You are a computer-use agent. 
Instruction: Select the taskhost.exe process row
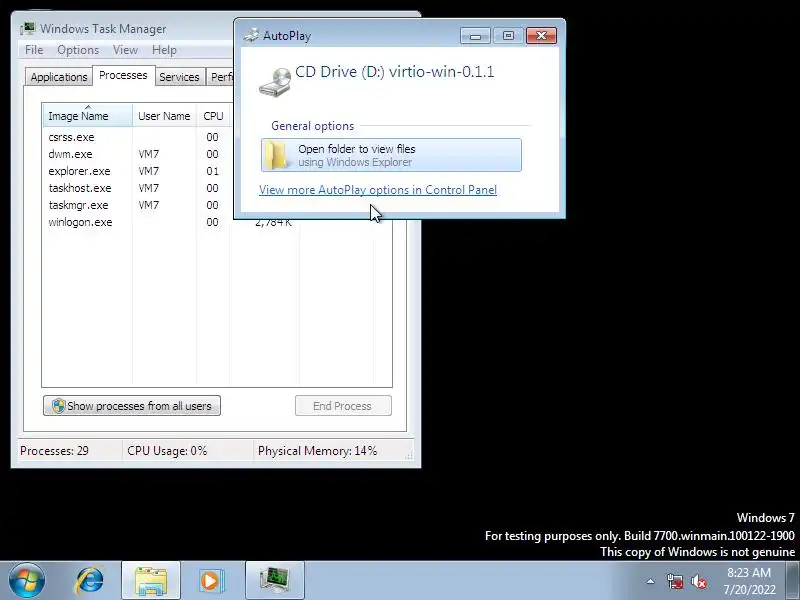click(x=138, y=188)
